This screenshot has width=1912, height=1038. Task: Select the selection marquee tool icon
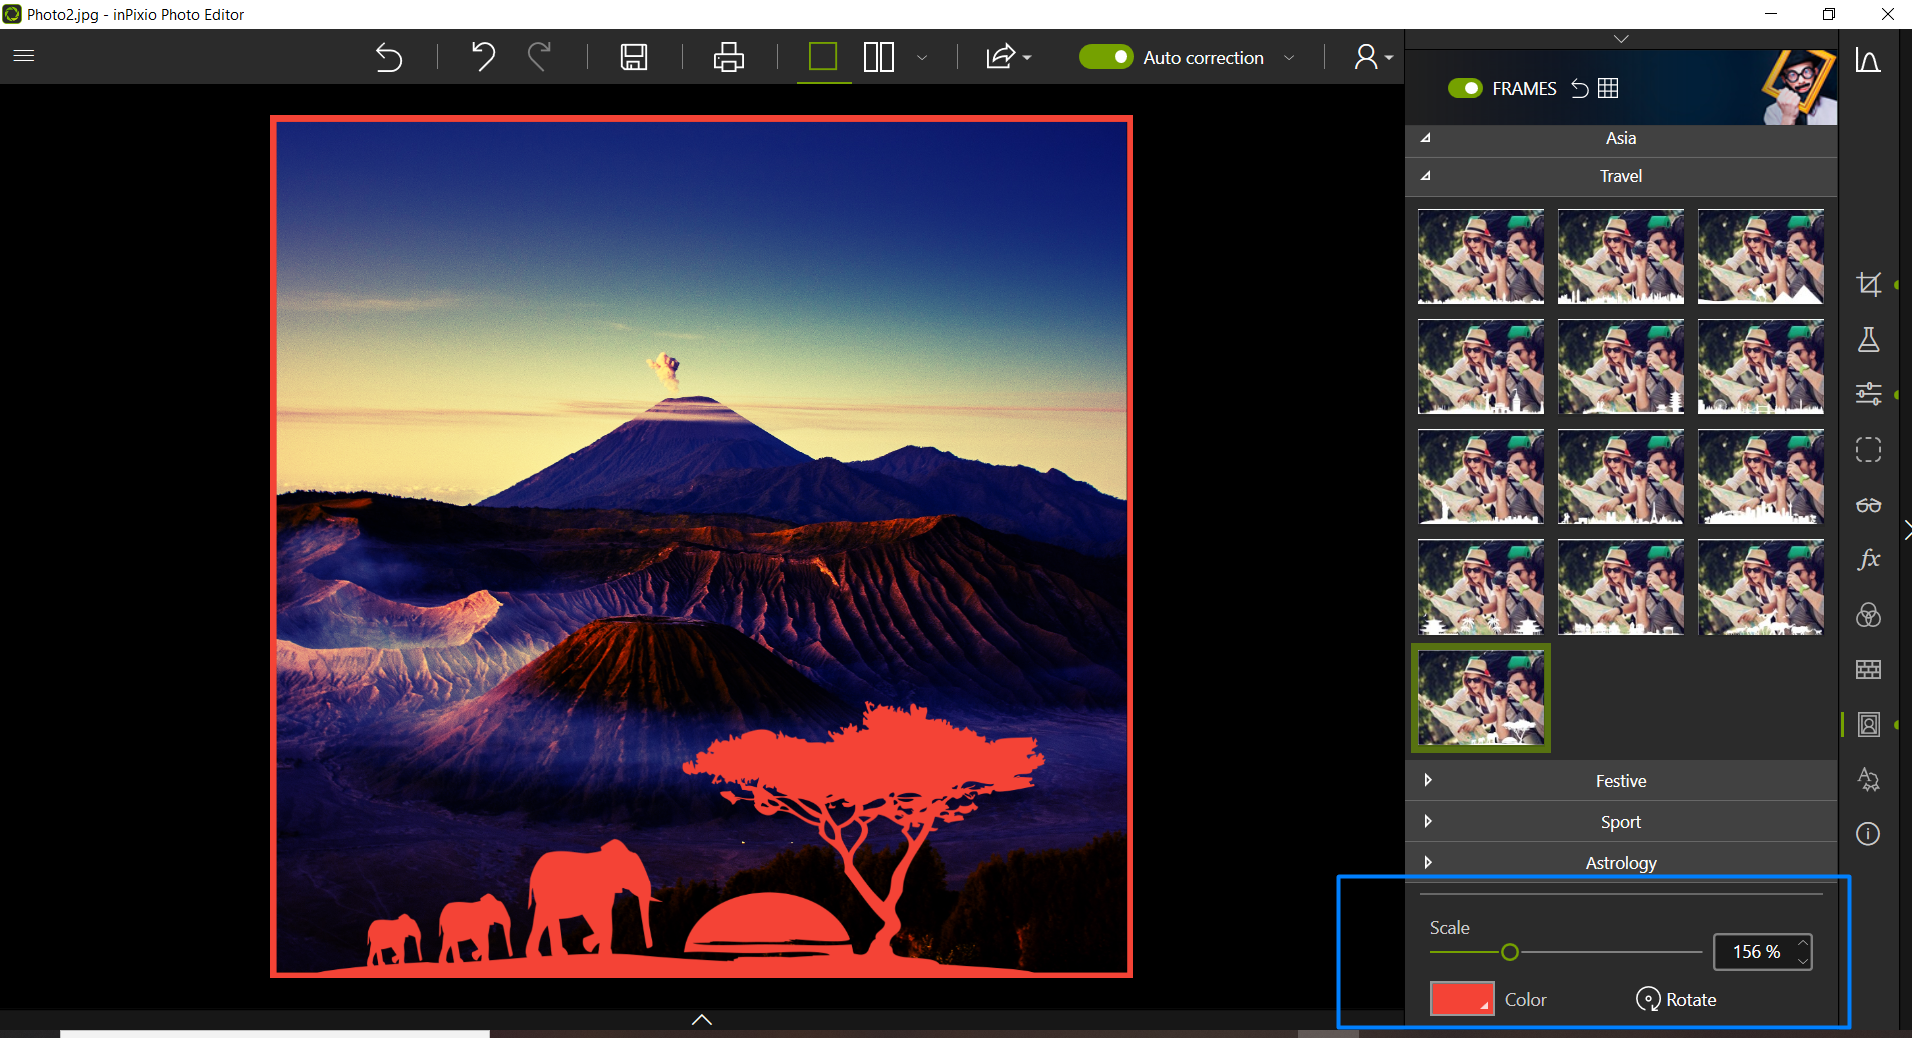[1868, 450]
